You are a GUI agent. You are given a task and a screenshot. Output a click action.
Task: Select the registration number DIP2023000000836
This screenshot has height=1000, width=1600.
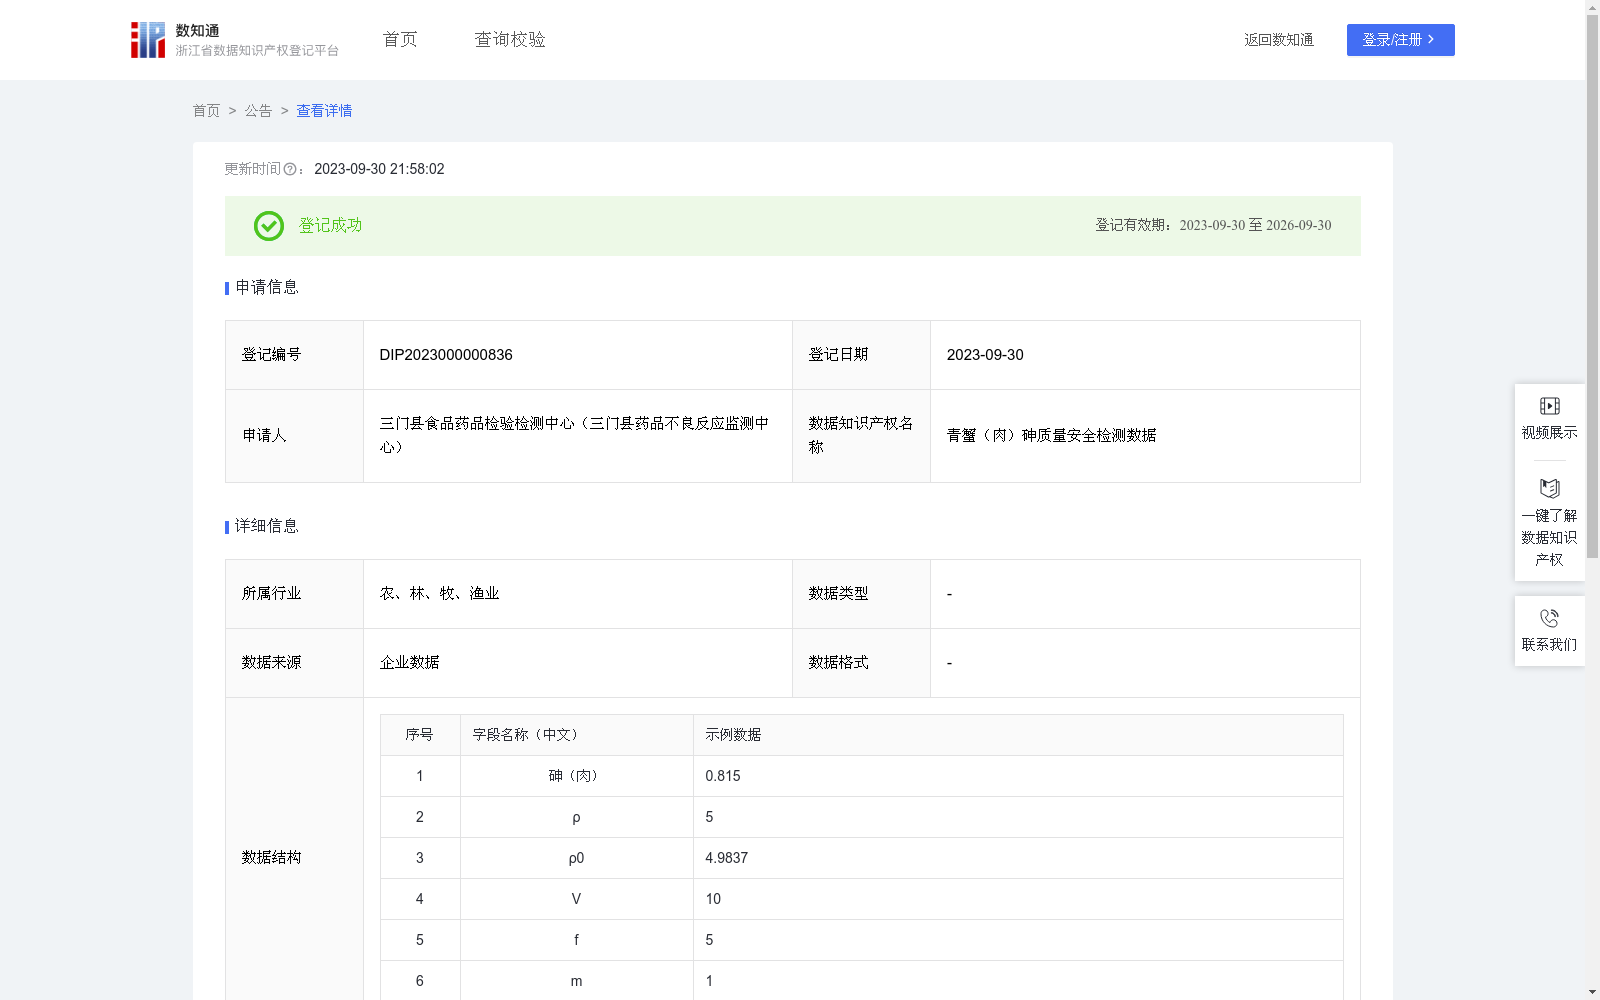pos(446,355)
